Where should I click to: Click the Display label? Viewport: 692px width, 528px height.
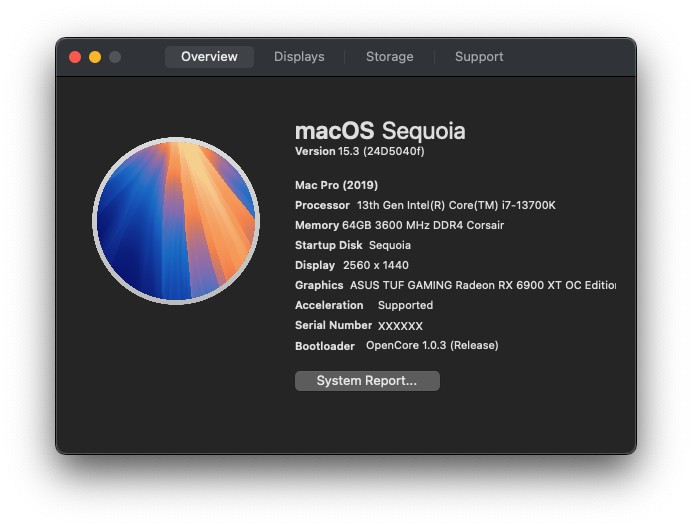315,265
